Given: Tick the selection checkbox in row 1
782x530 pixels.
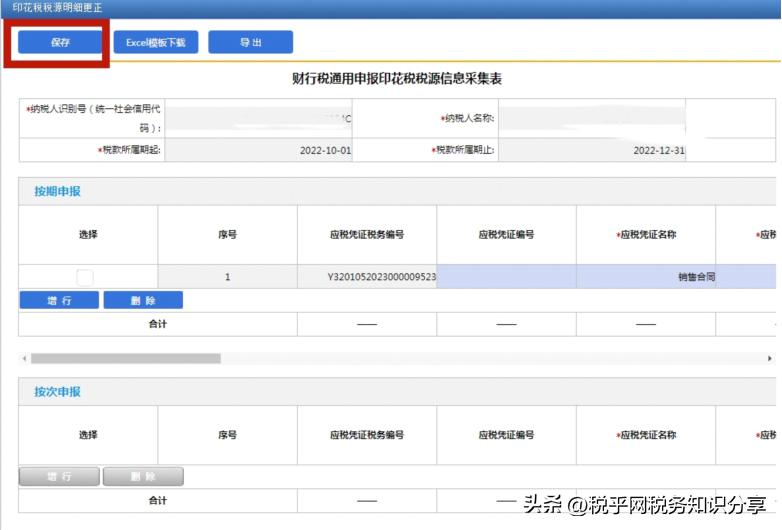Looking at the screenshot, I should (85, 277).
